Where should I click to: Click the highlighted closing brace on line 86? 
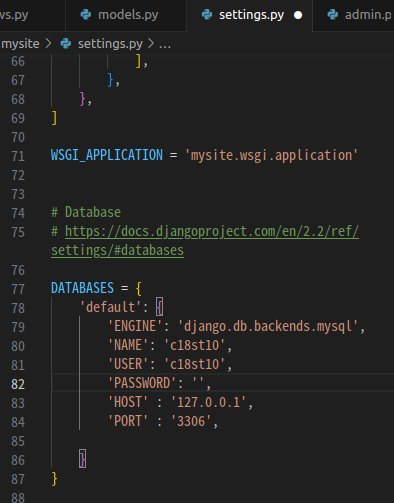click(x=83, y=459)
